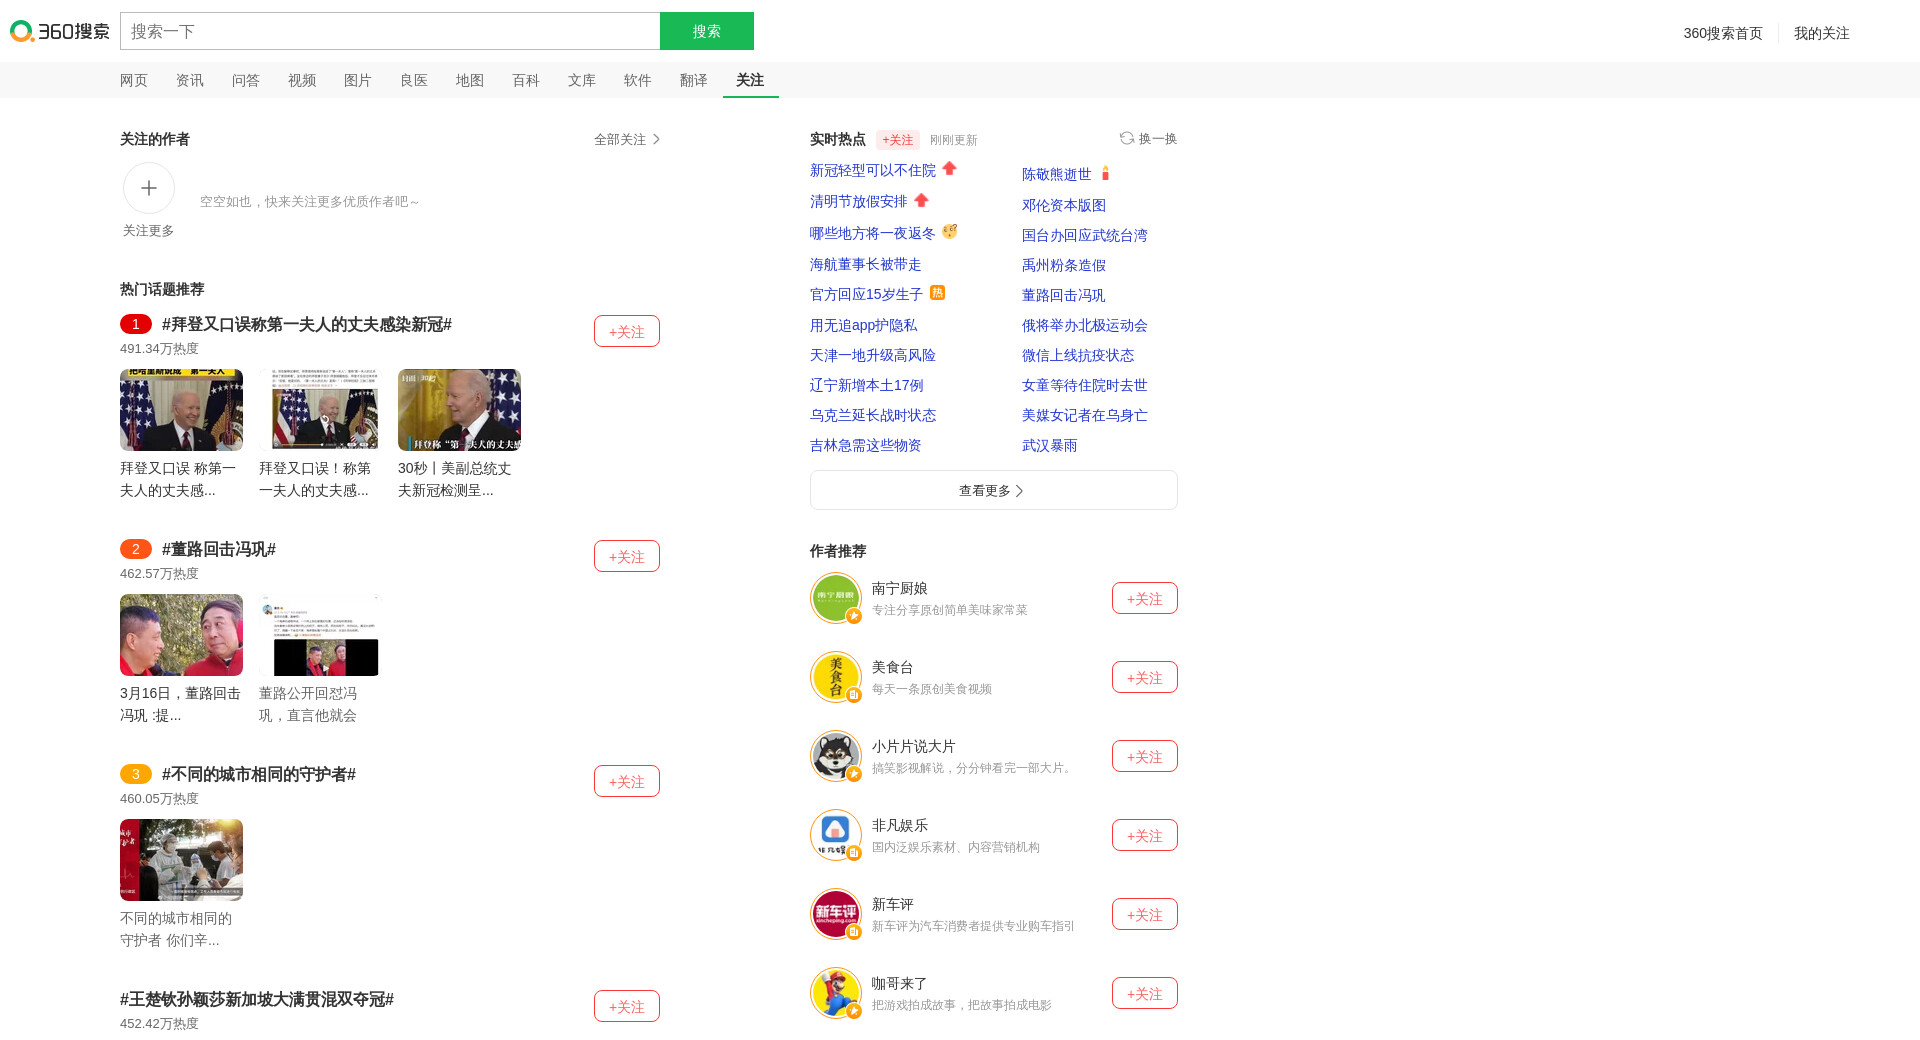
Task: Click the plus icon to follow more authors
Action: (149, 188)
